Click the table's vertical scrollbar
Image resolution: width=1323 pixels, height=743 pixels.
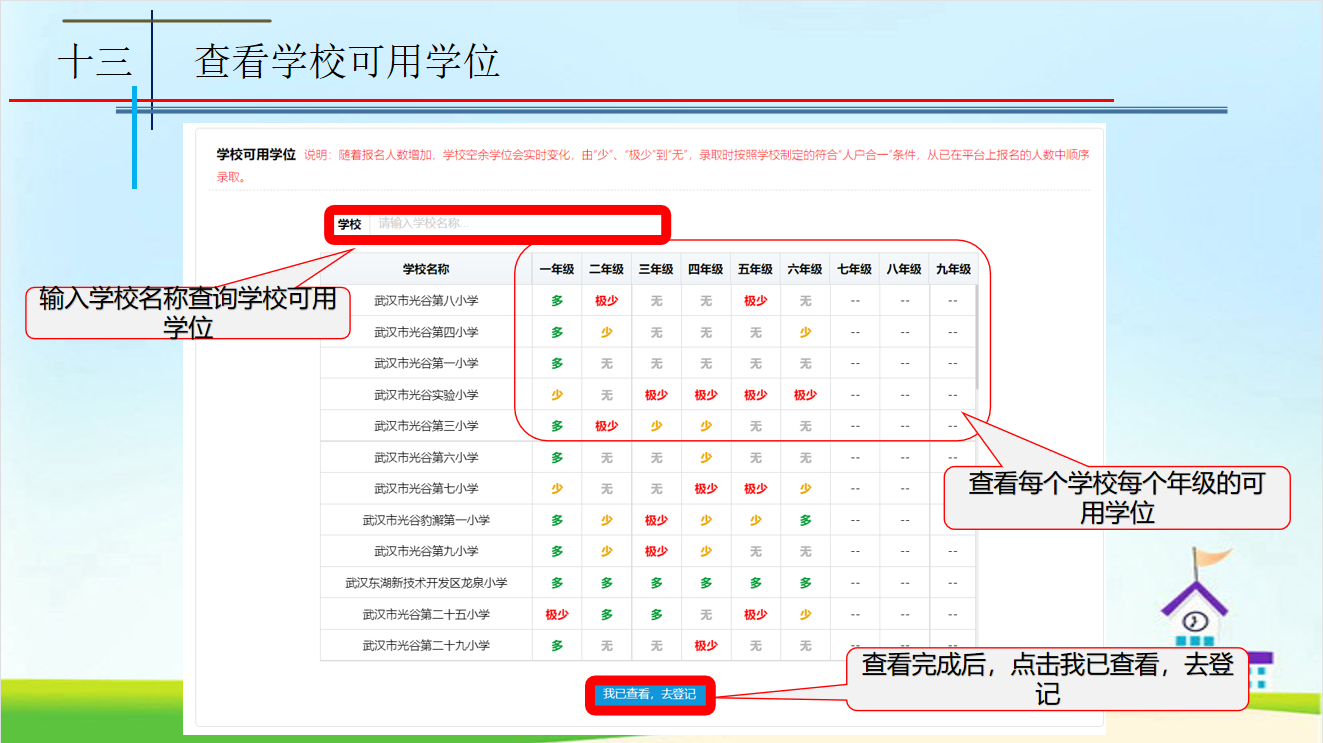pyautogui.click(x=976, y=337)
